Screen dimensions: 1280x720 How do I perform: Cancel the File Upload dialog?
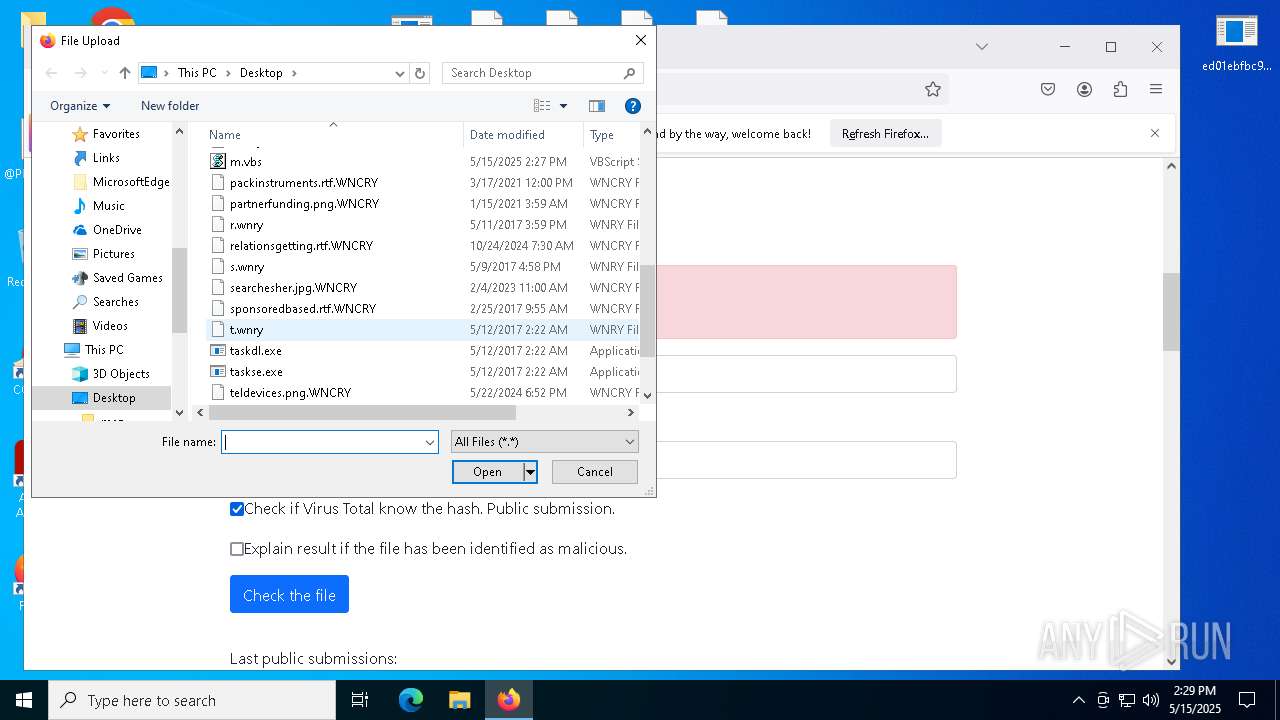[595, 472]
